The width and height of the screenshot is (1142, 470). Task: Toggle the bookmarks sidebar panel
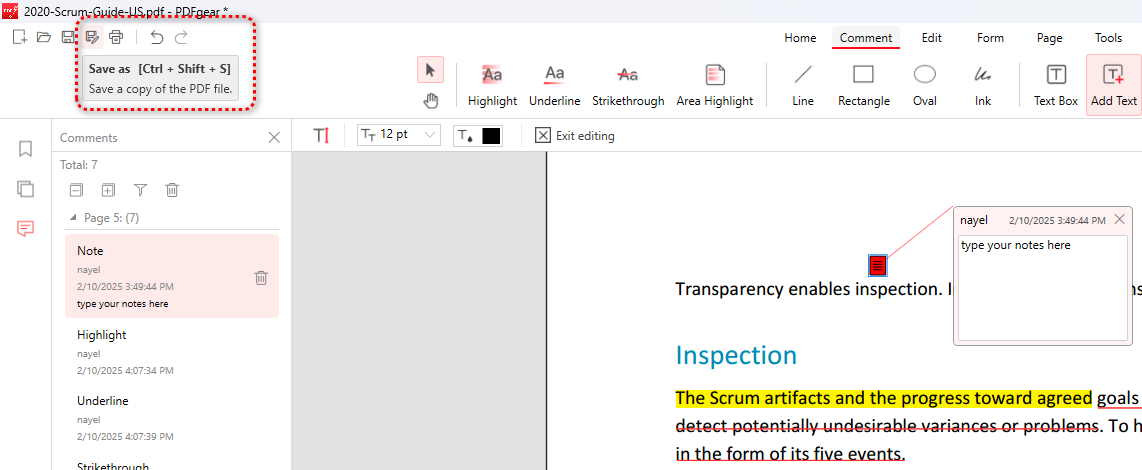tap(26, 149)
